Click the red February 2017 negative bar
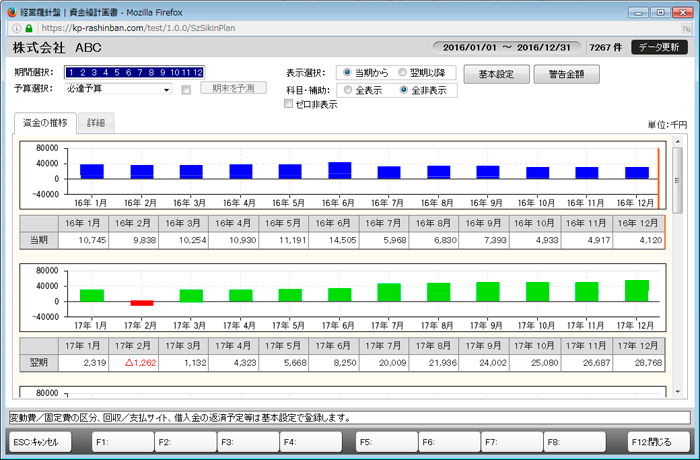The width and height of the screenshot is (700, 460). click(142, 302)
